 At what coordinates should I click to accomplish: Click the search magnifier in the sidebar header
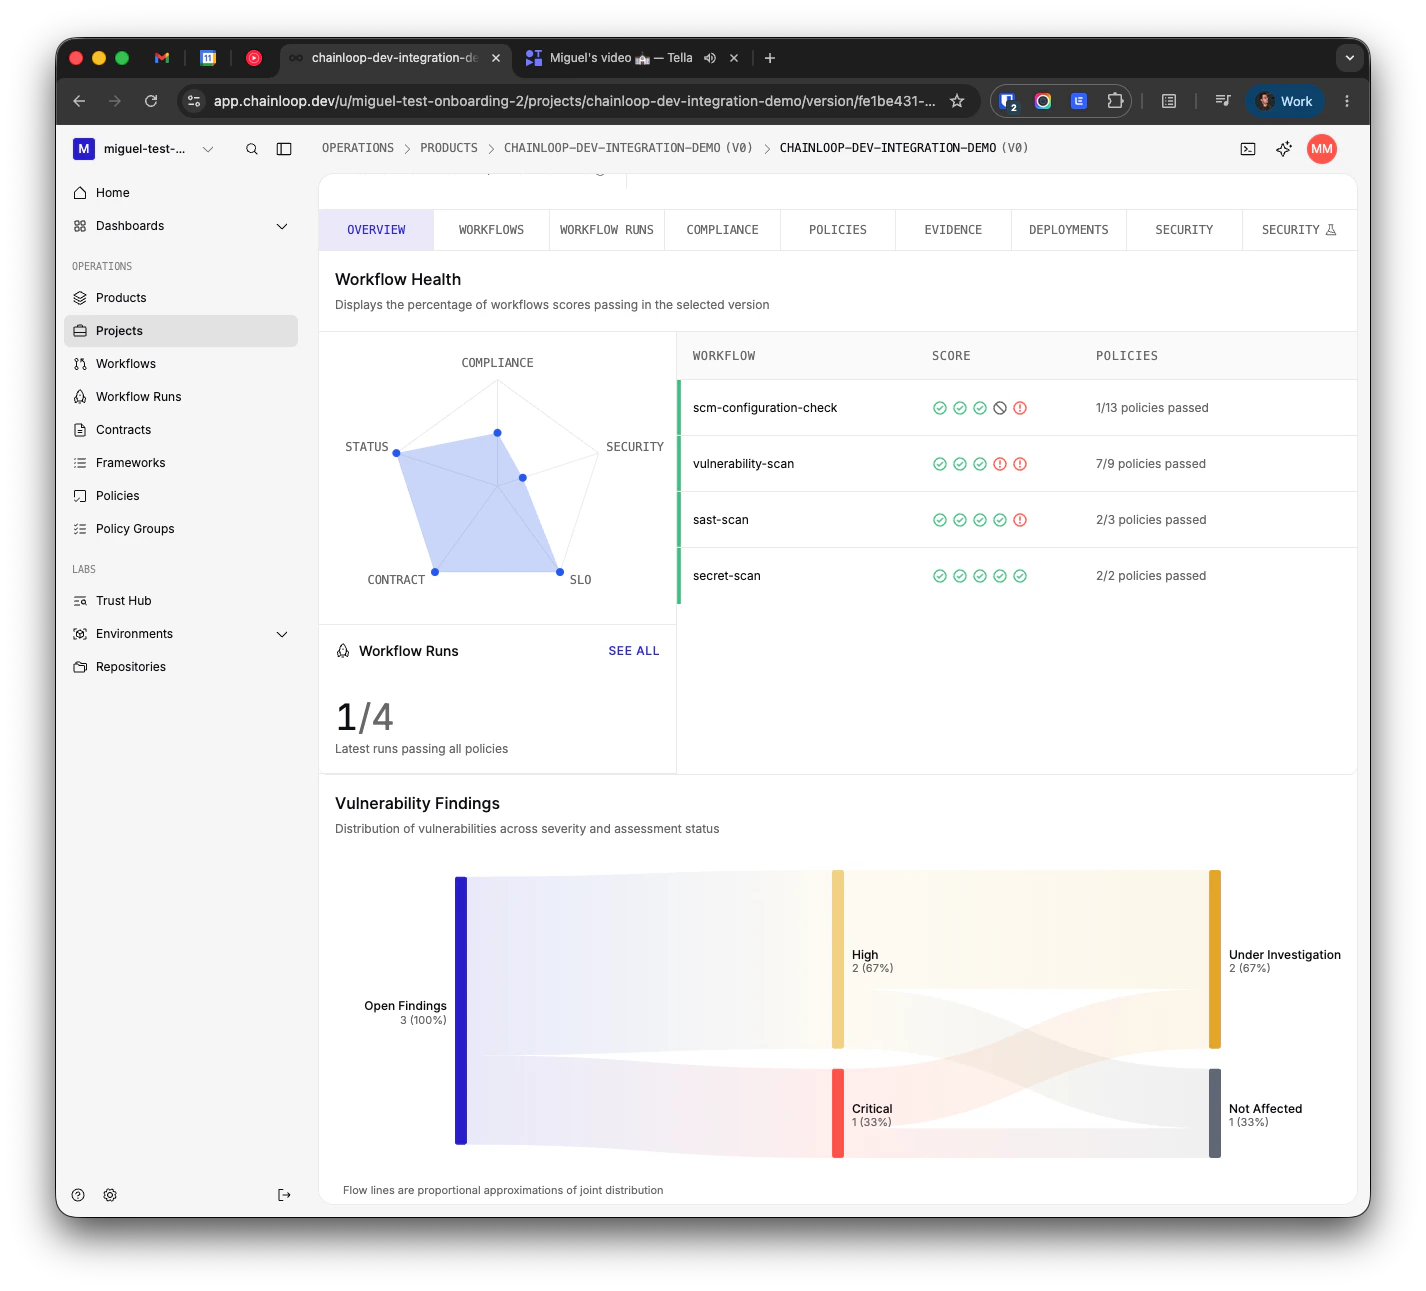[252, 149]
